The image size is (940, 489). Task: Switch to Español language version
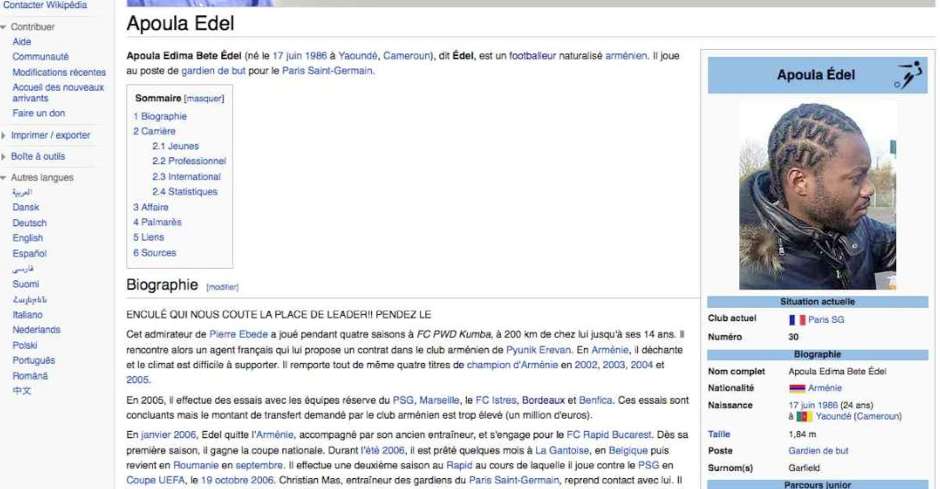pos(29,253)
